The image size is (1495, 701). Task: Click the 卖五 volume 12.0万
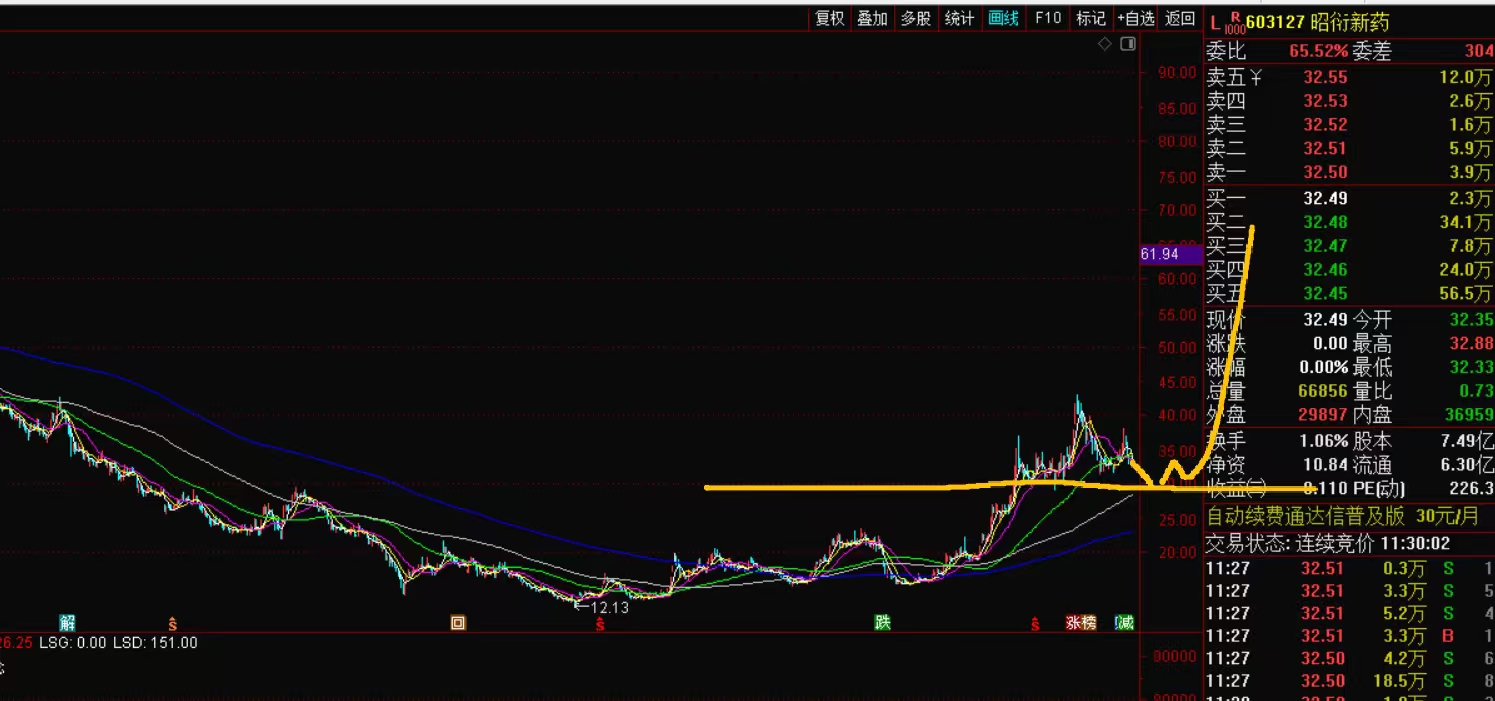[x=1466, y=77]
